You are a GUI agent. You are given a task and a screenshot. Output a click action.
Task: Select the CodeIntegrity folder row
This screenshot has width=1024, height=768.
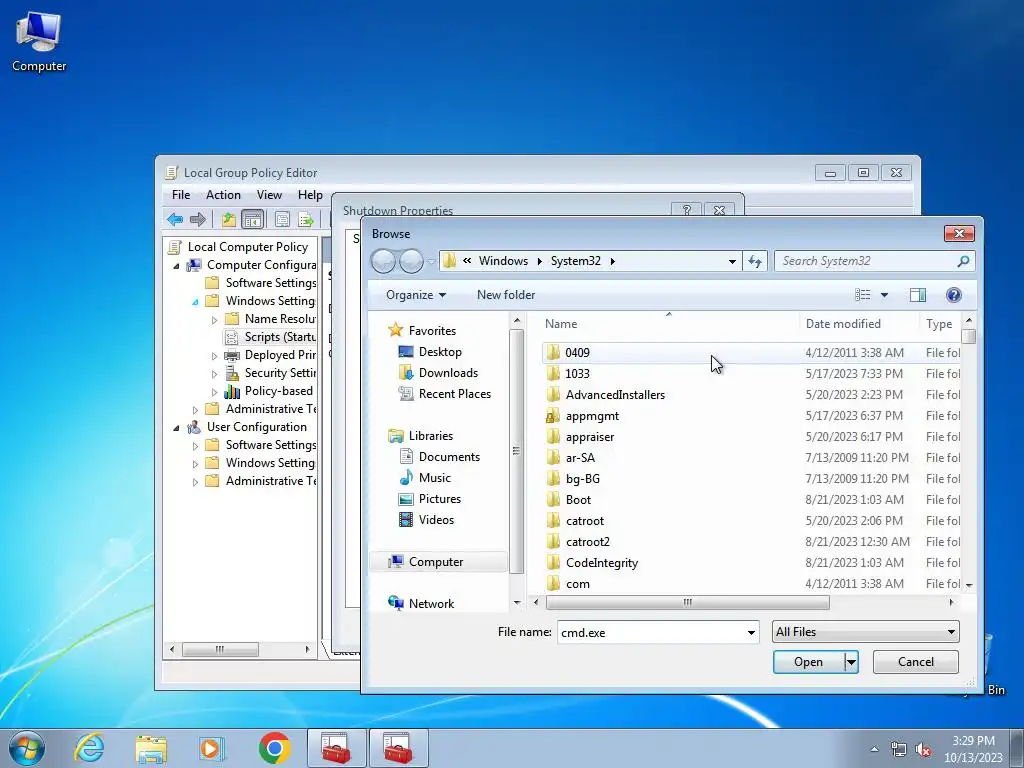[x=750, y=563]
